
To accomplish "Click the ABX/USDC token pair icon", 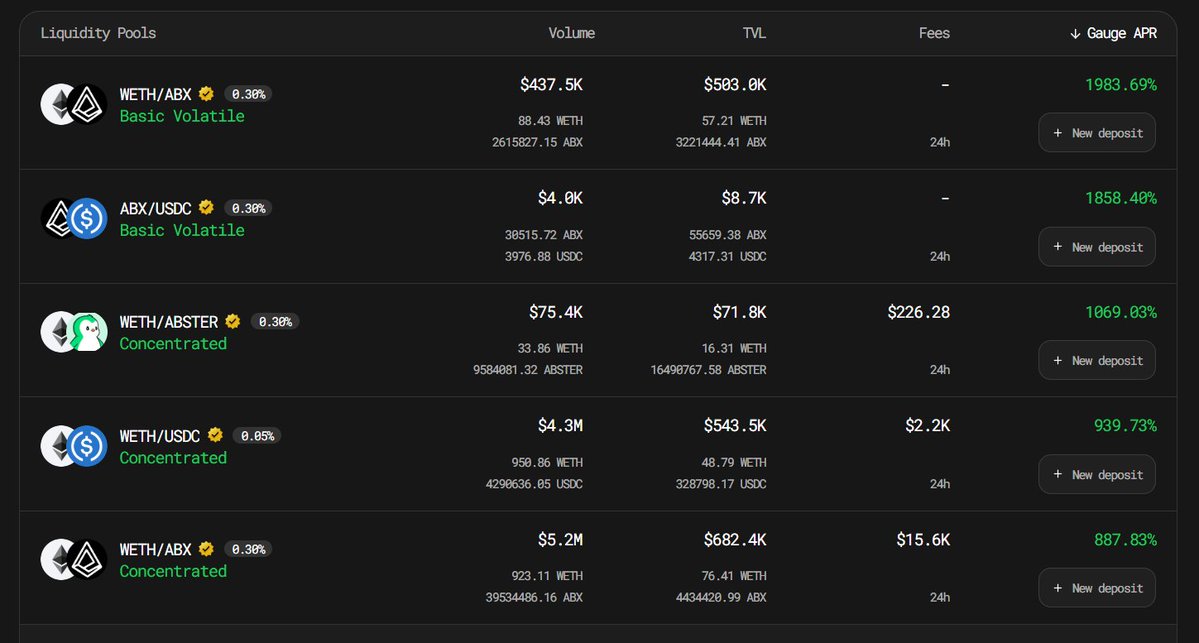I will click(73, 219).
